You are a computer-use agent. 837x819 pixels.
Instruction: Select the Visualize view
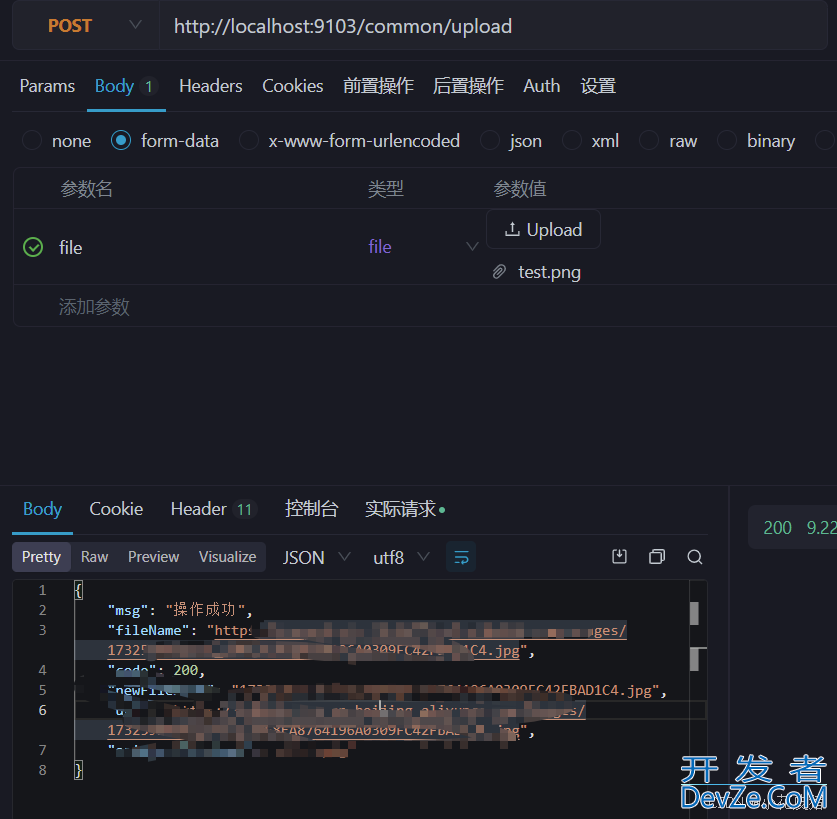click(x=227, y=557)
